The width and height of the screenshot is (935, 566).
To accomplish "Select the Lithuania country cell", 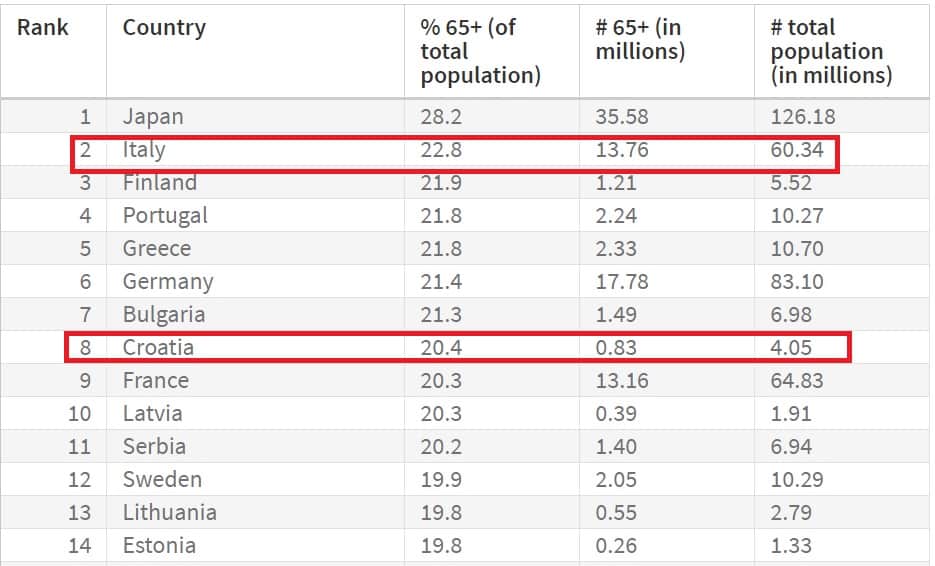I will click(169, 513).
